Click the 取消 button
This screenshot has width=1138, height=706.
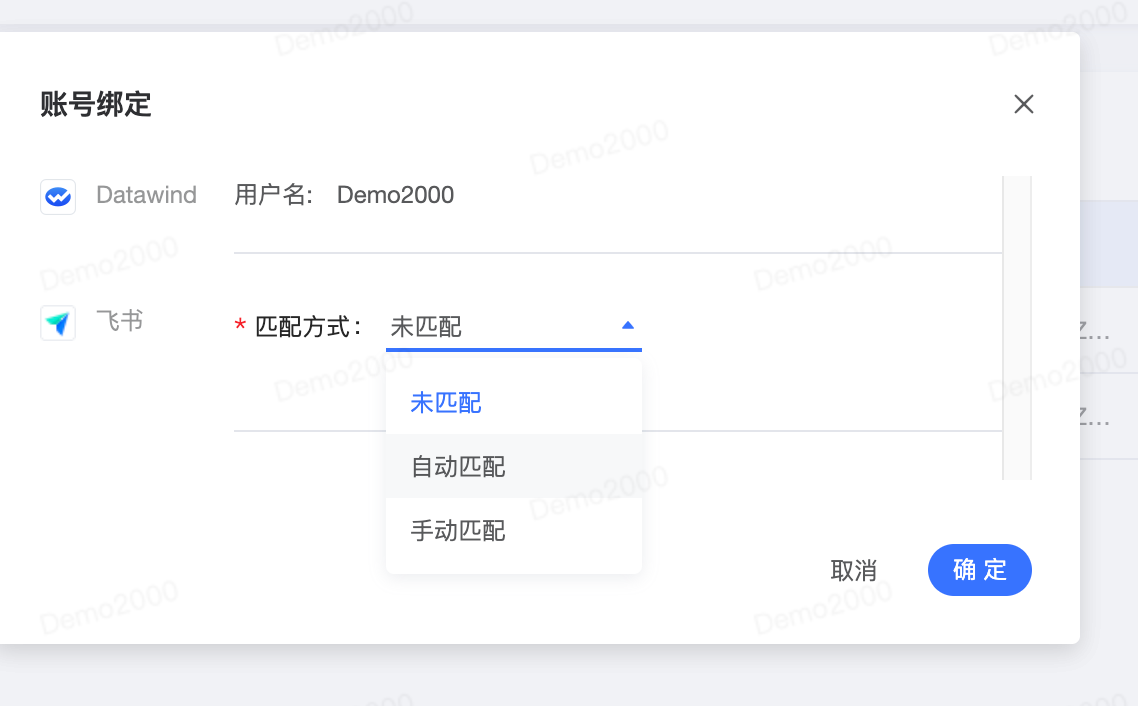click(x=854, y=570)
